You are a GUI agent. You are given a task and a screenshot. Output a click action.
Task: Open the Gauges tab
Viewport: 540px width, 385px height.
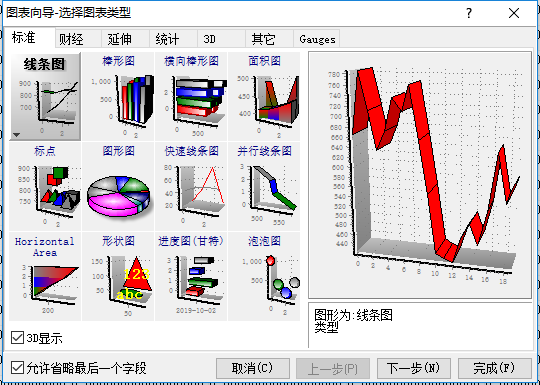[x=317, y=39]
